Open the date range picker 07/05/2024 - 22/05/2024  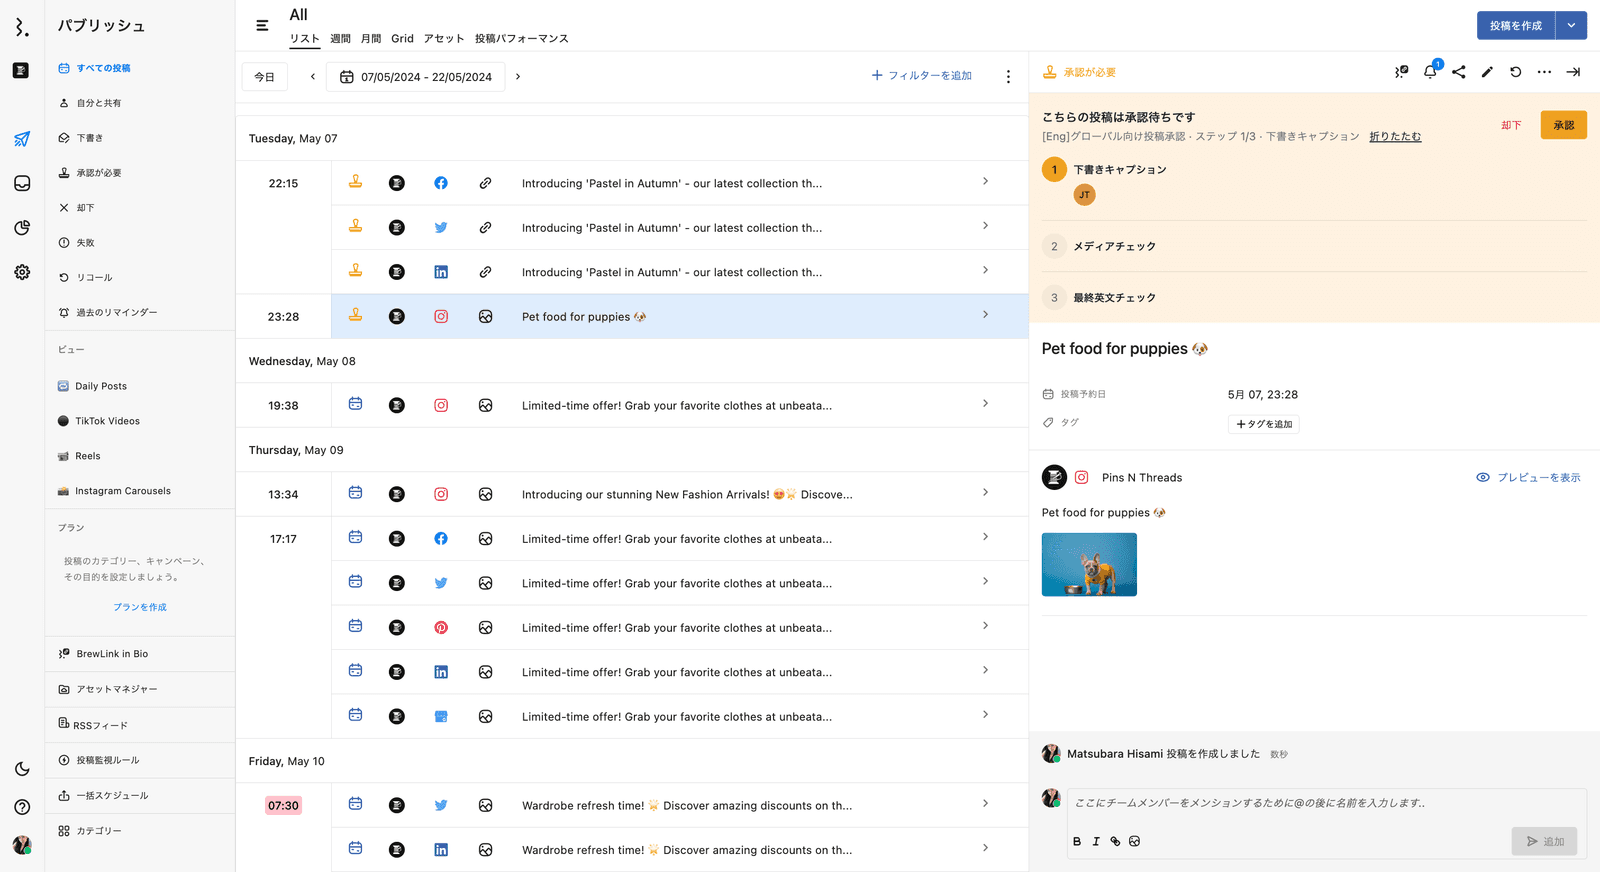416,77
